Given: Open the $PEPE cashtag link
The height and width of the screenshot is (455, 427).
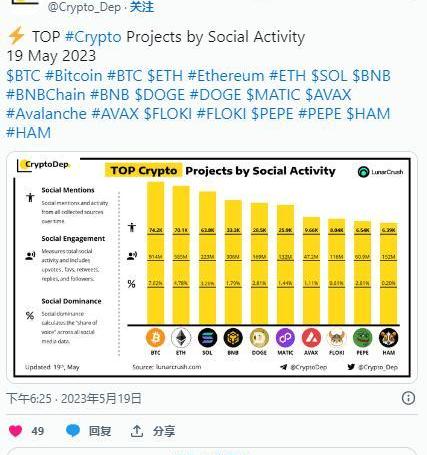Looking at the screenshot, I should [x=272, y=114].
